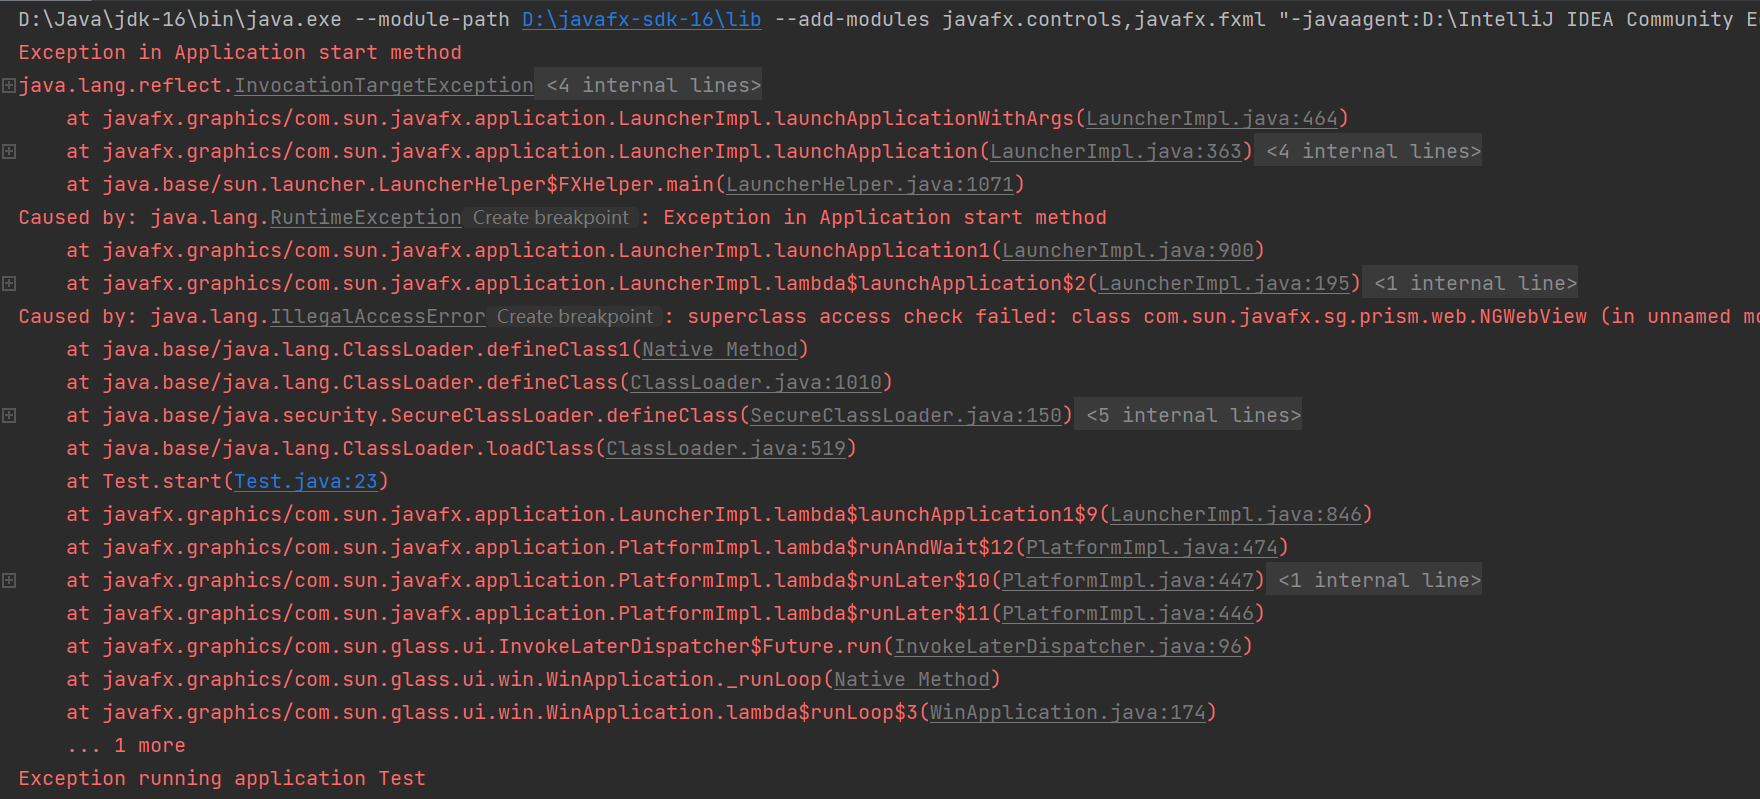Open Native Method link on _runLoop line
1760x799 pixels.
click(912, 680)
